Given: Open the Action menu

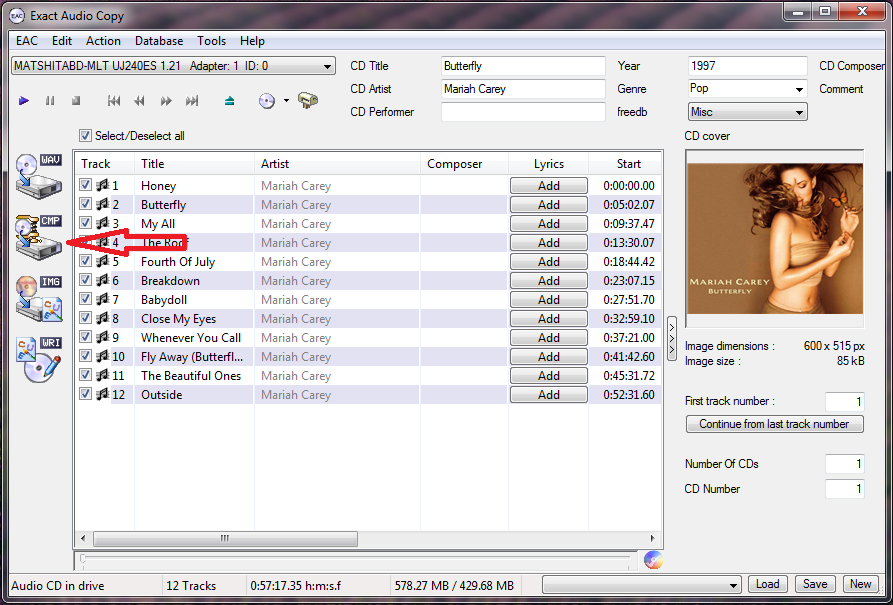Looking at the screenshot, I should [x=103, y=41].
